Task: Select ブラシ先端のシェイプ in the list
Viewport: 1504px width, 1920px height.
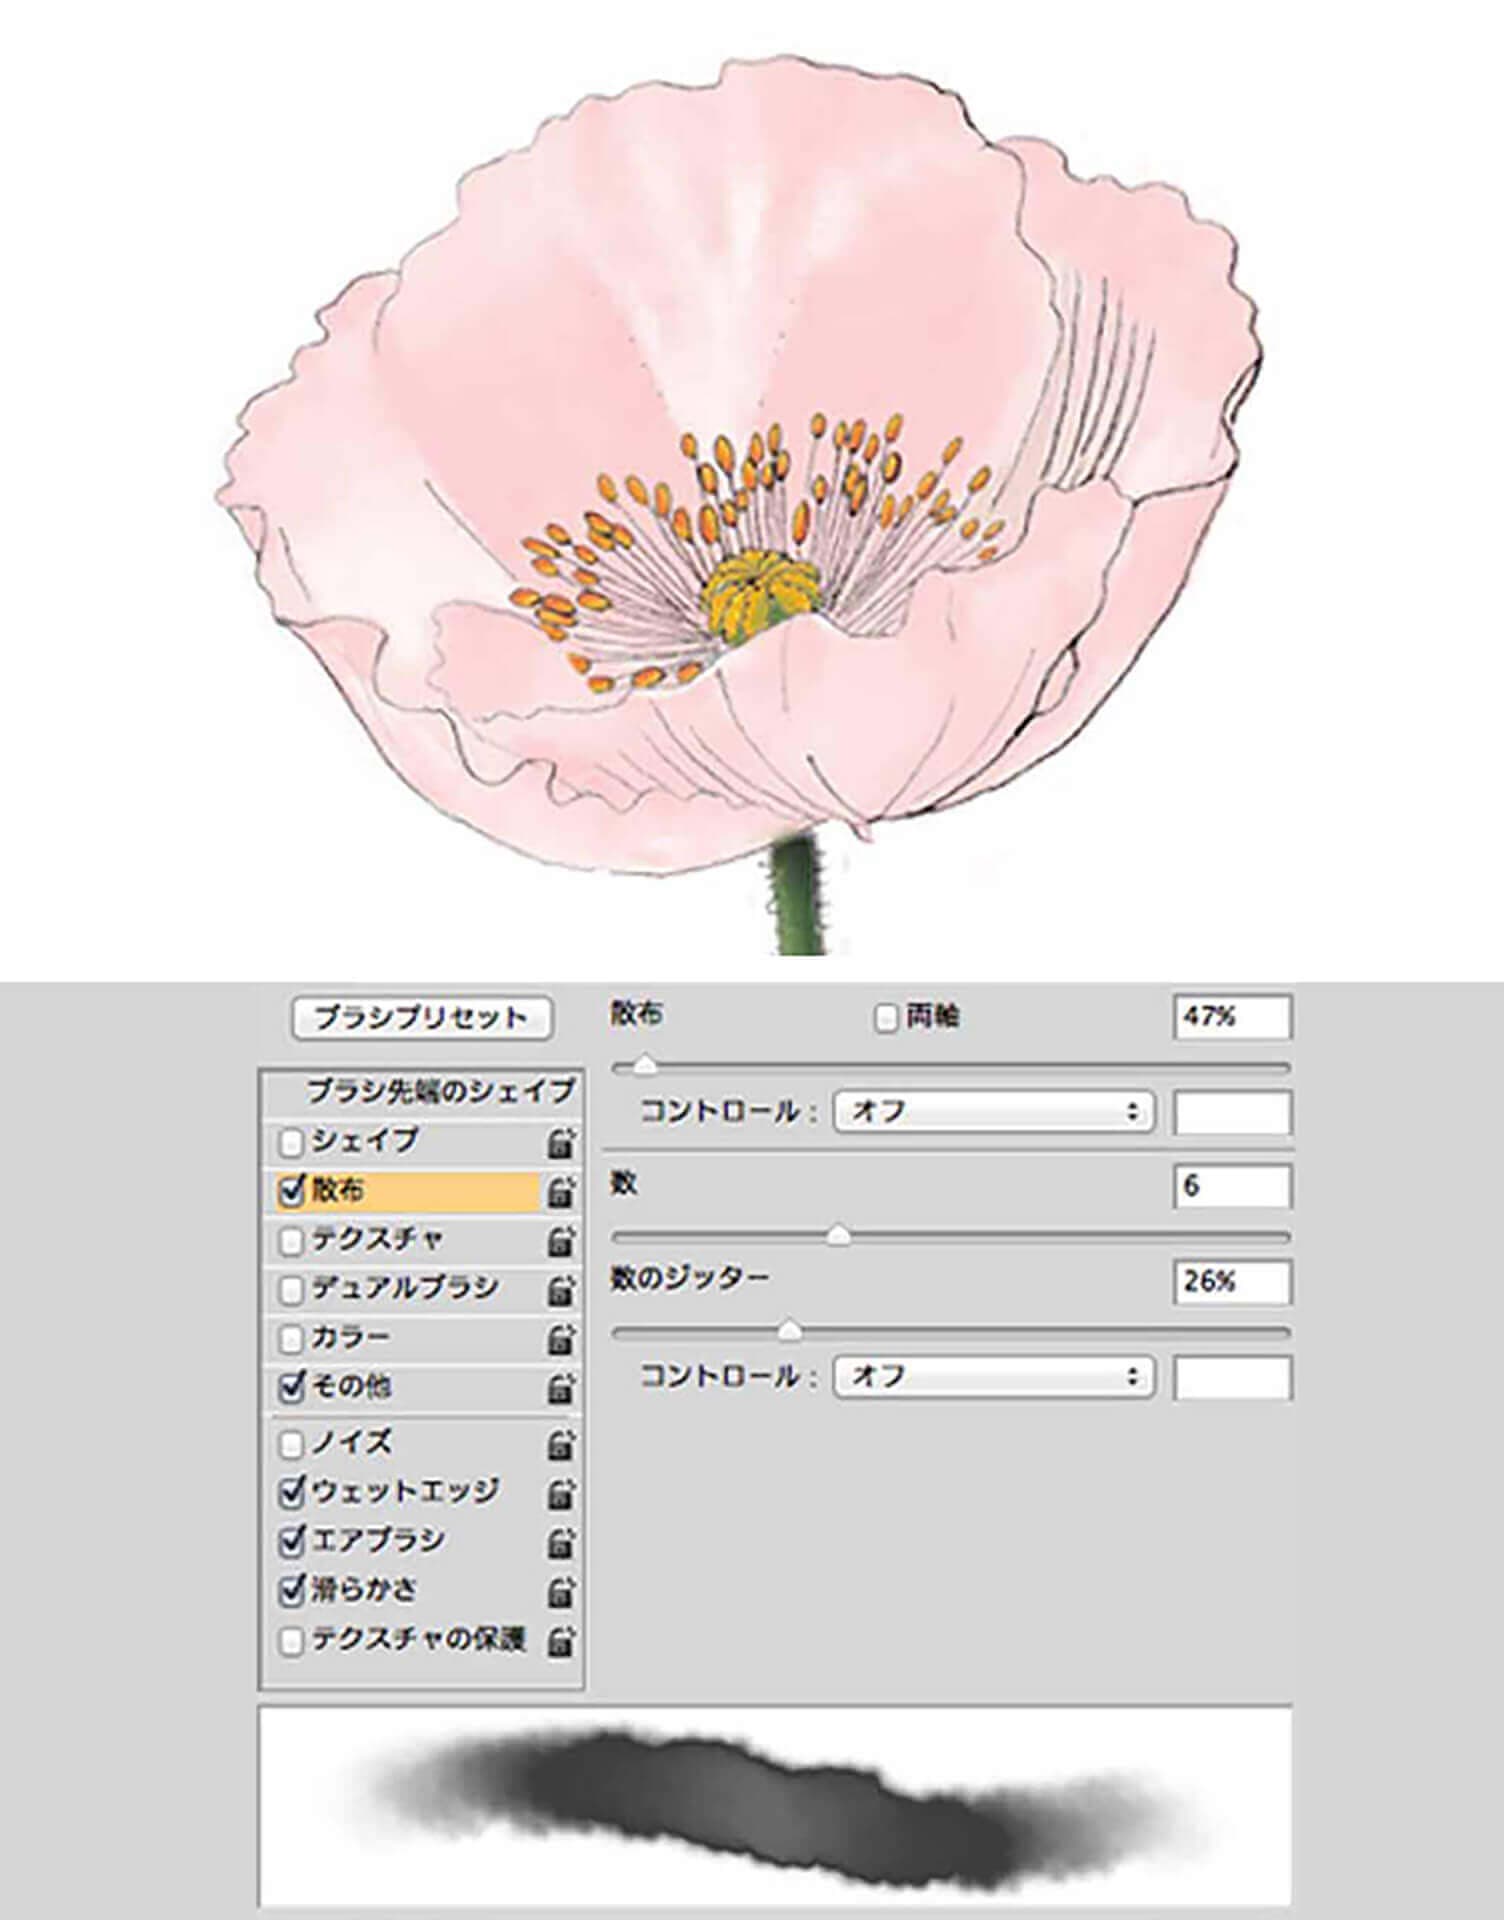Action: click(x=439, y=1091)
